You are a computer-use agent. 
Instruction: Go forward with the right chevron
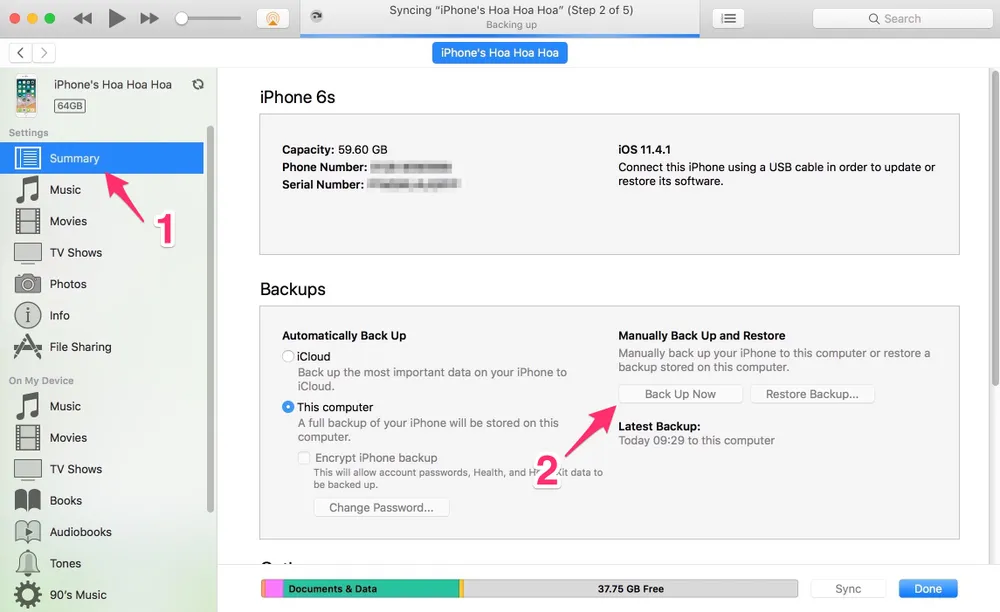[x=44, y=53]
